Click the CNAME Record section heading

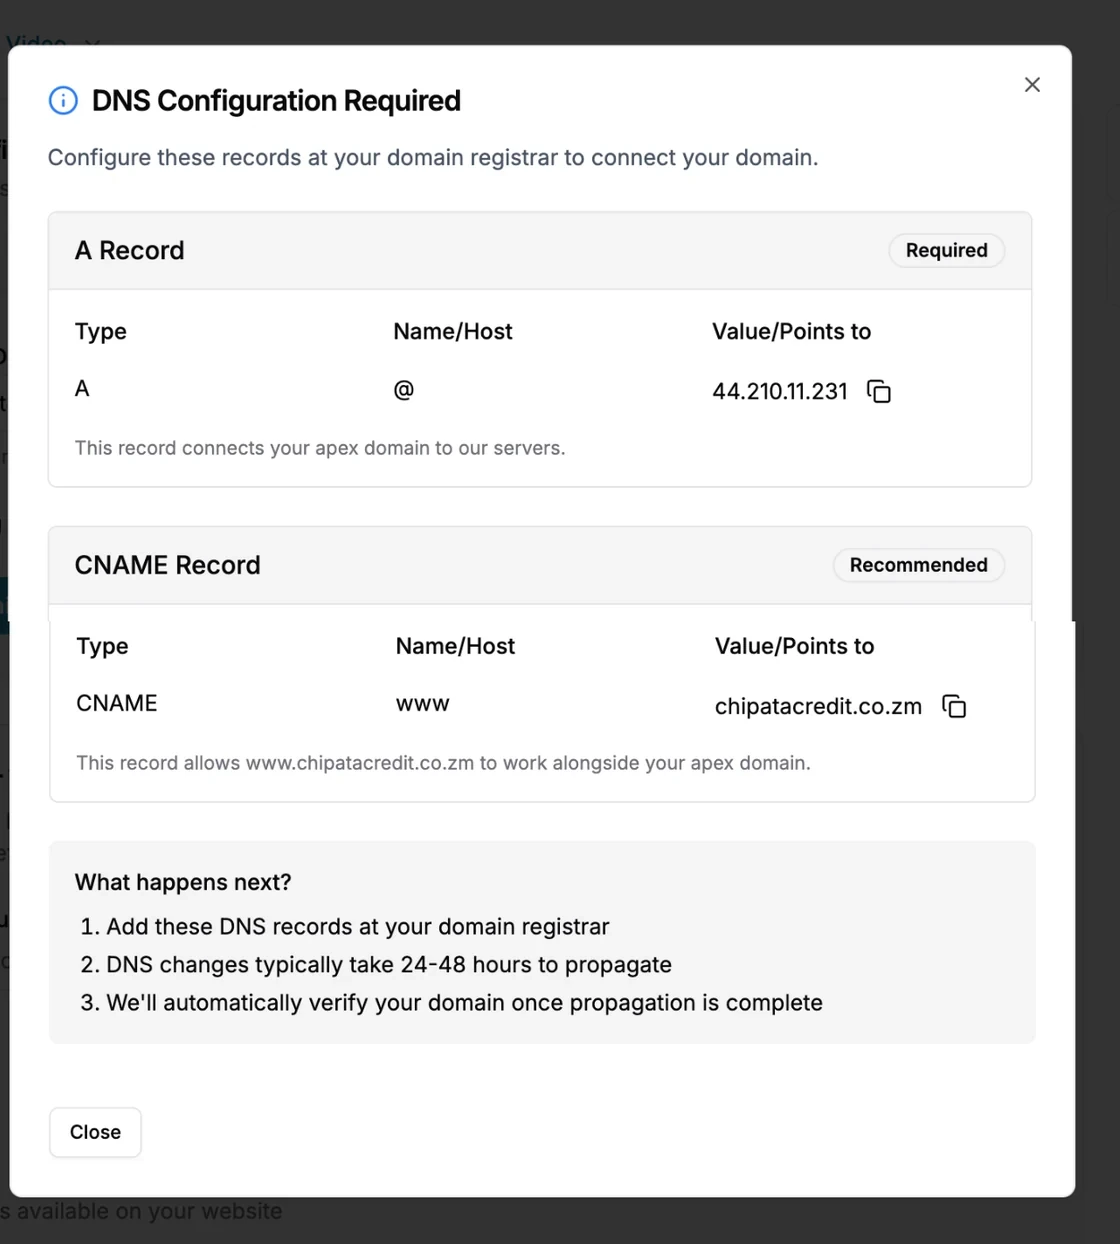168,565
